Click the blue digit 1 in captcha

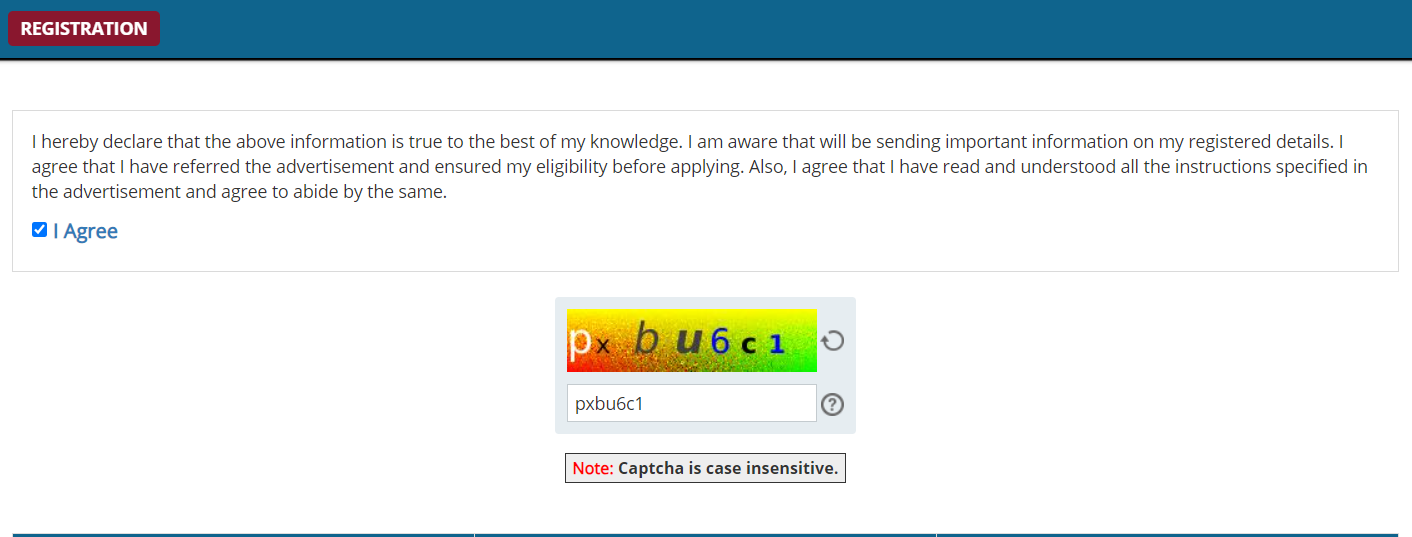coord(777,345)
